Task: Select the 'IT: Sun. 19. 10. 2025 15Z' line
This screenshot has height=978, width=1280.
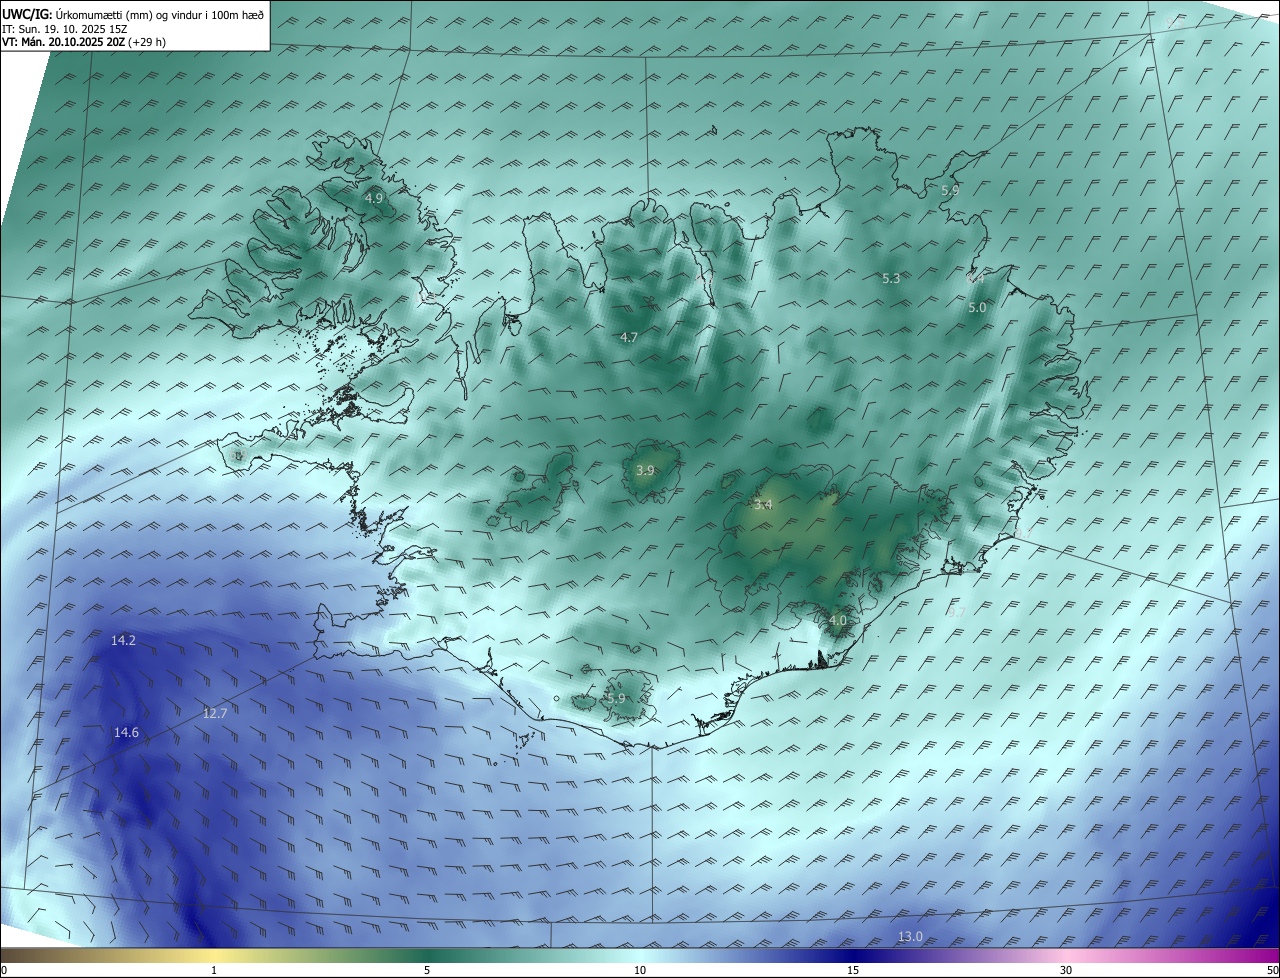Action: [x=65, y=29]
